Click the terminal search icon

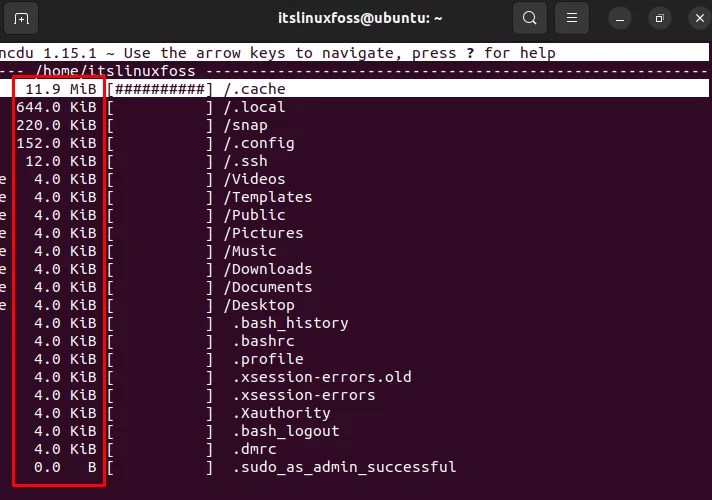[529, 18]
